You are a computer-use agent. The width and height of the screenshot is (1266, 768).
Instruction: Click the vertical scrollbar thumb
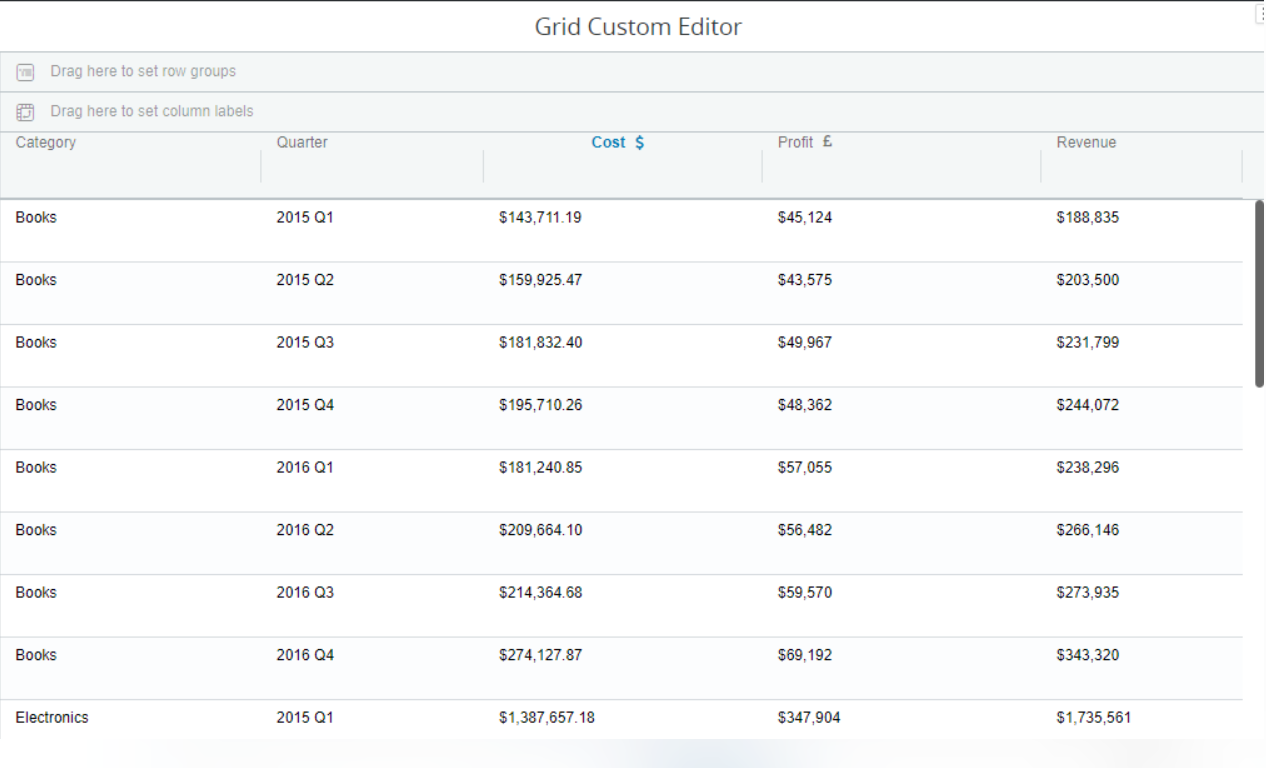point(1259,292)
